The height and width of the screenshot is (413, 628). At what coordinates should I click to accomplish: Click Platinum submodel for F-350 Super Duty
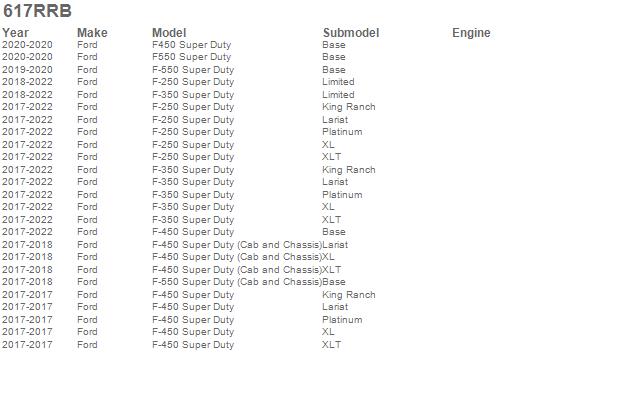click(342, 195)
